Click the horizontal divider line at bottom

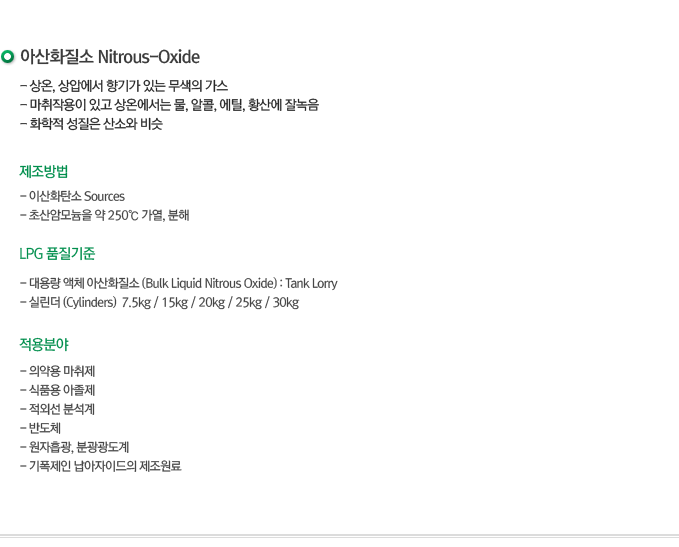click(340, 536)
